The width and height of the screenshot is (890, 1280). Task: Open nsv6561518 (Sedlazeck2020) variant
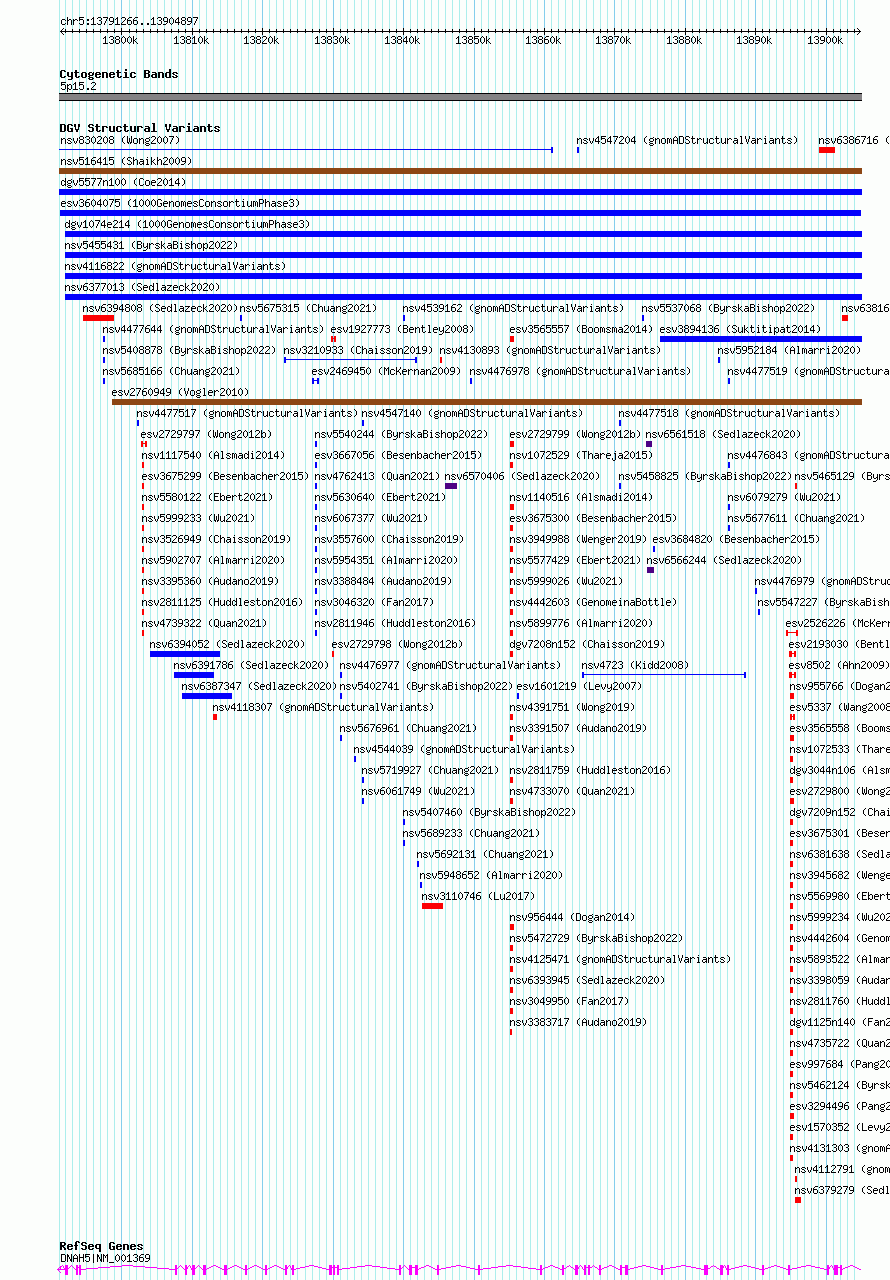723,434
